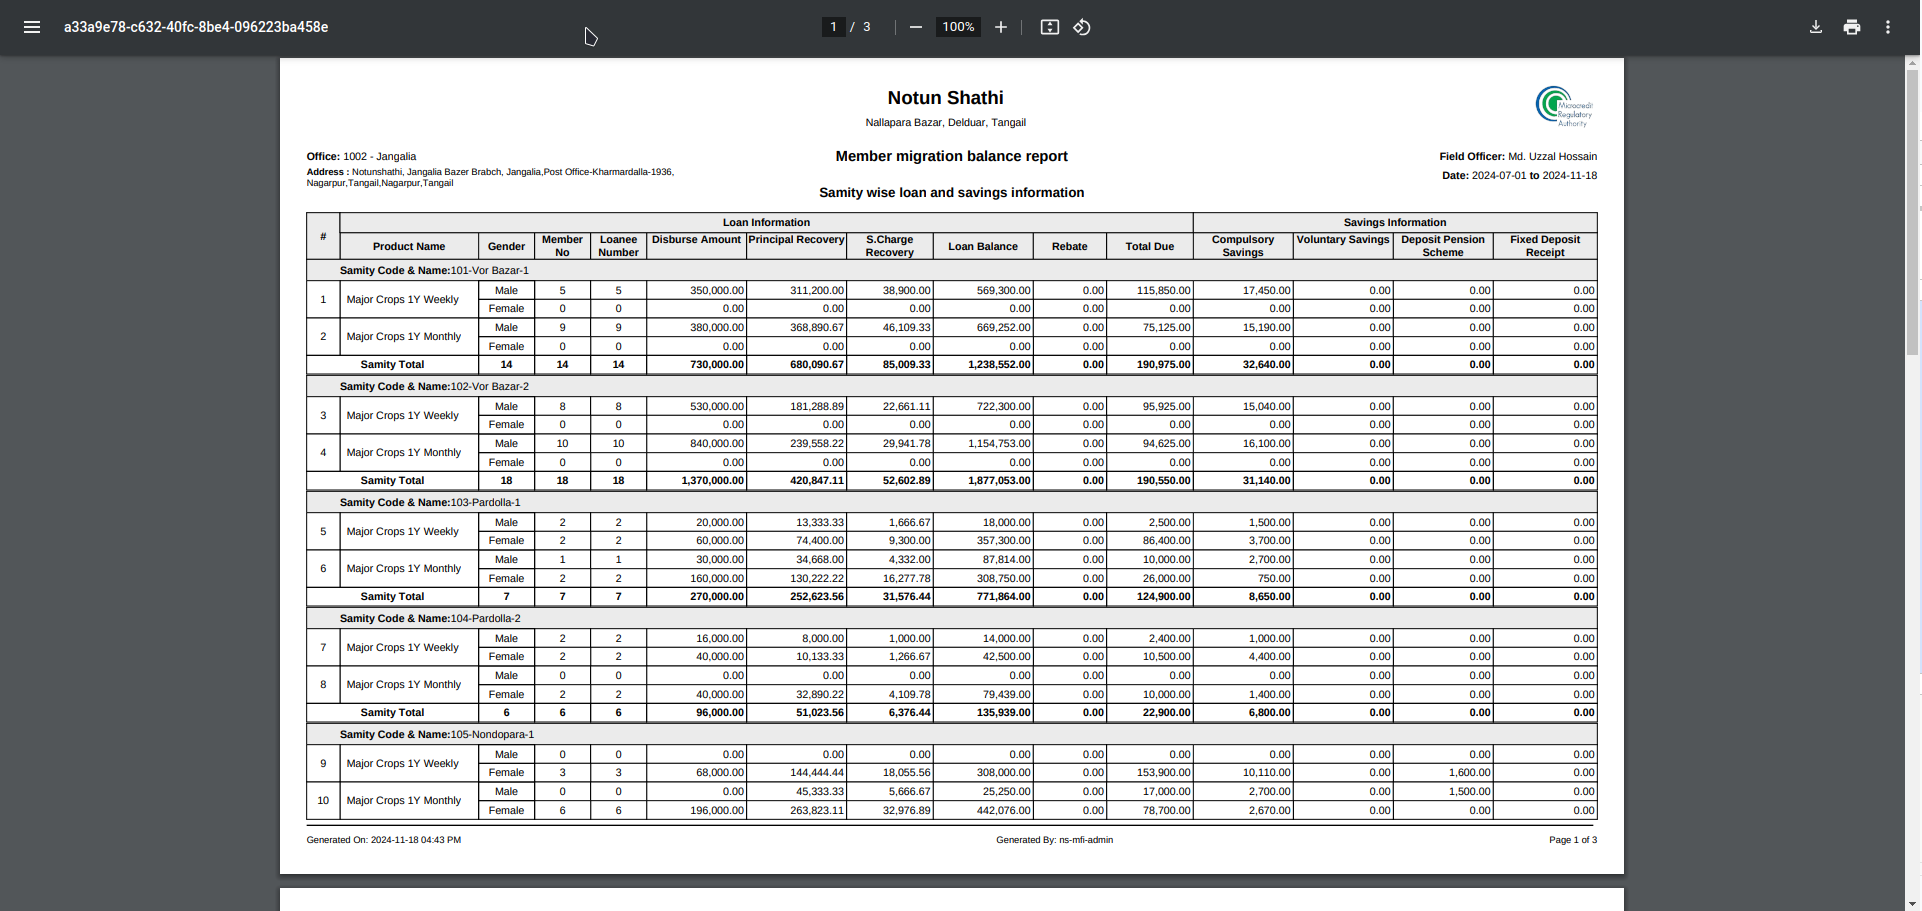
Task: Click the Loan Balance column header
Action: (983, 246)
